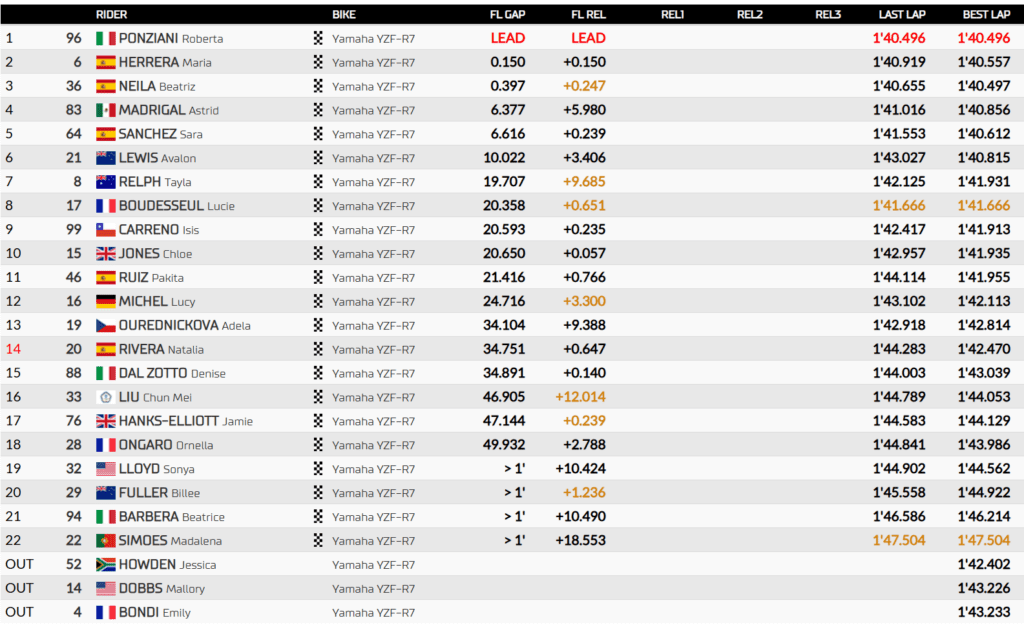
Task: Click the FL GAP column header
Action: [x=507, y=14]
